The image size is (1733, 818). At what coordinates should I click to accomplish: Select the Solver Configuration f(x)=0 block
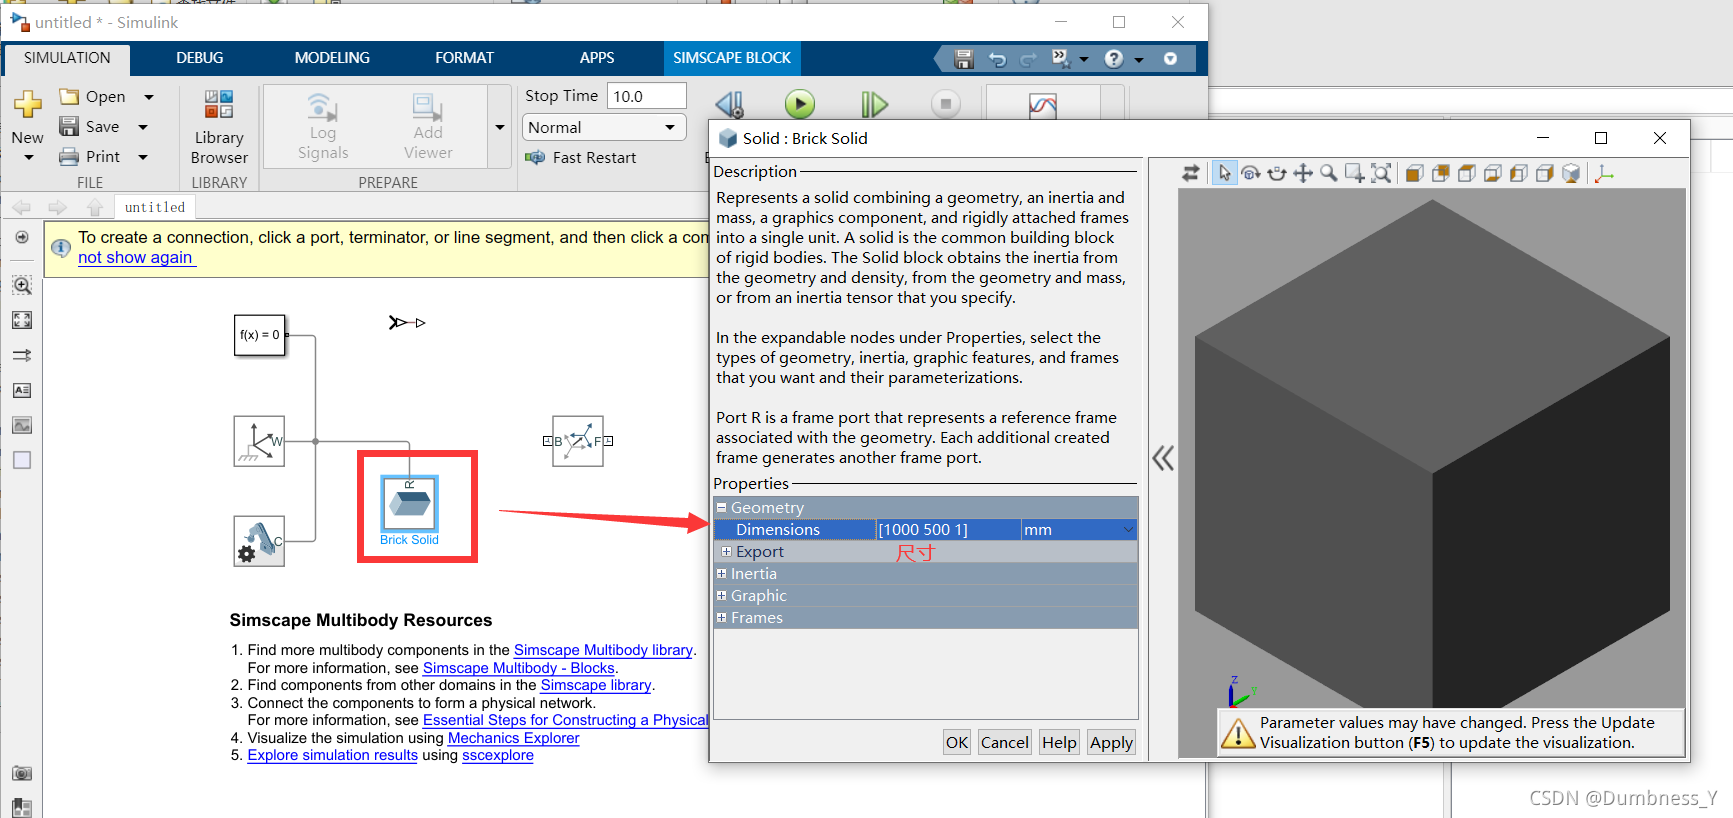pyautogui.click(x=260, y=335)
